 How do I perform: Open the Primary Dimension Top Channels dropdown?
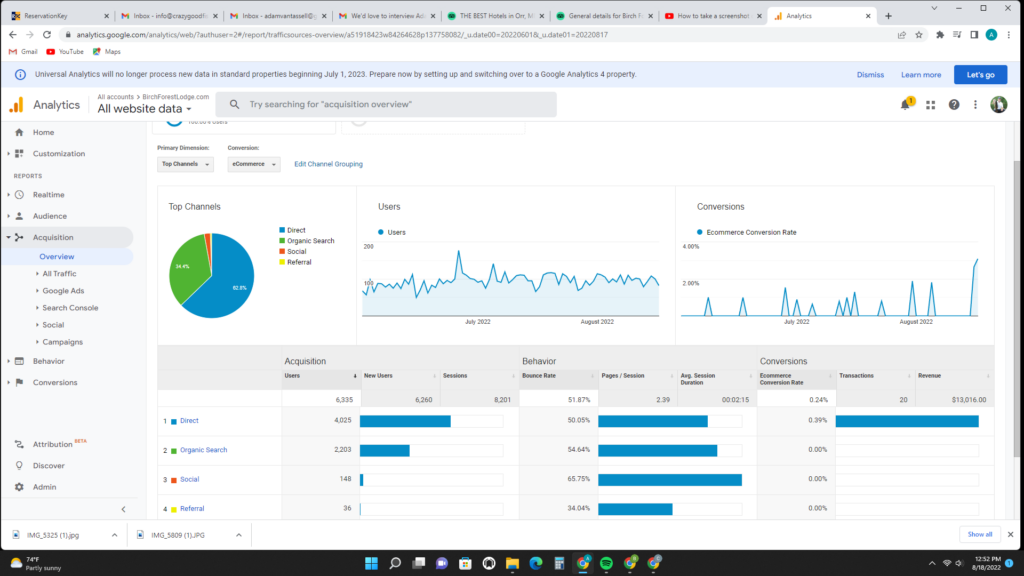pos(185,164)
